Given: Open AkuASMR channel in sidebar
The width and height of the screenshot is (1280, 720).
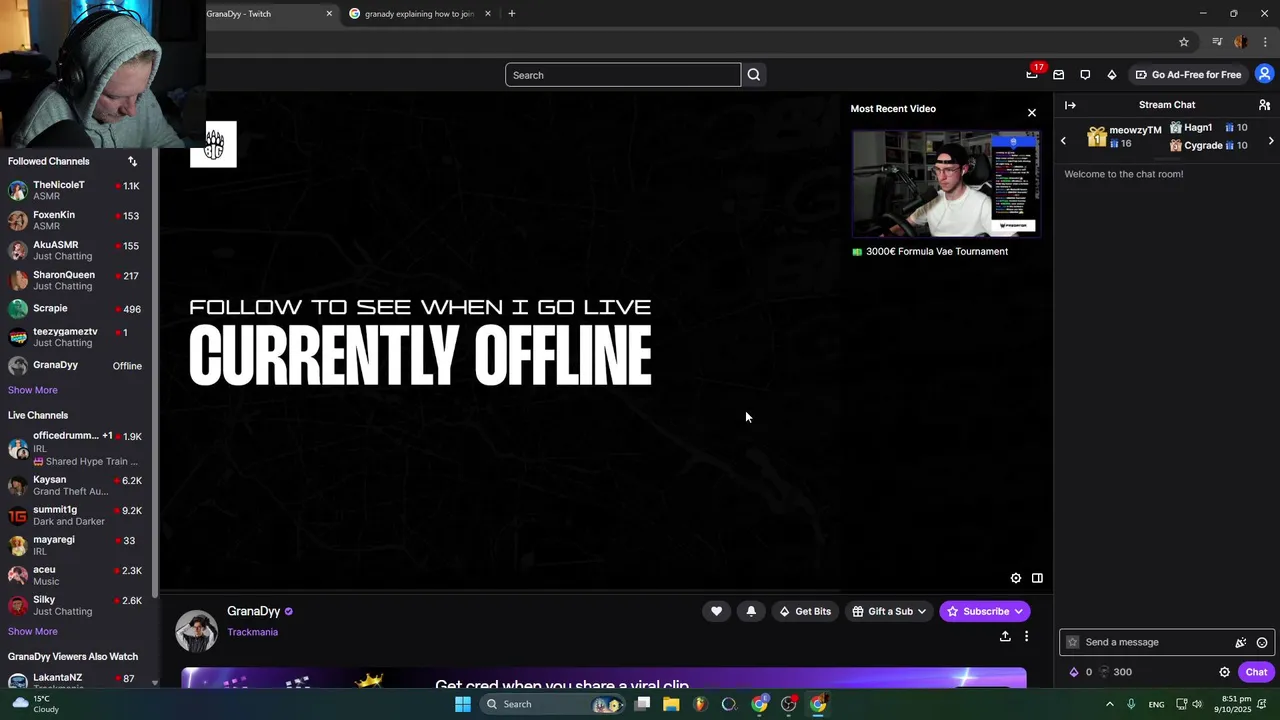Looking at the screenshot, I should tap(76, 250).
